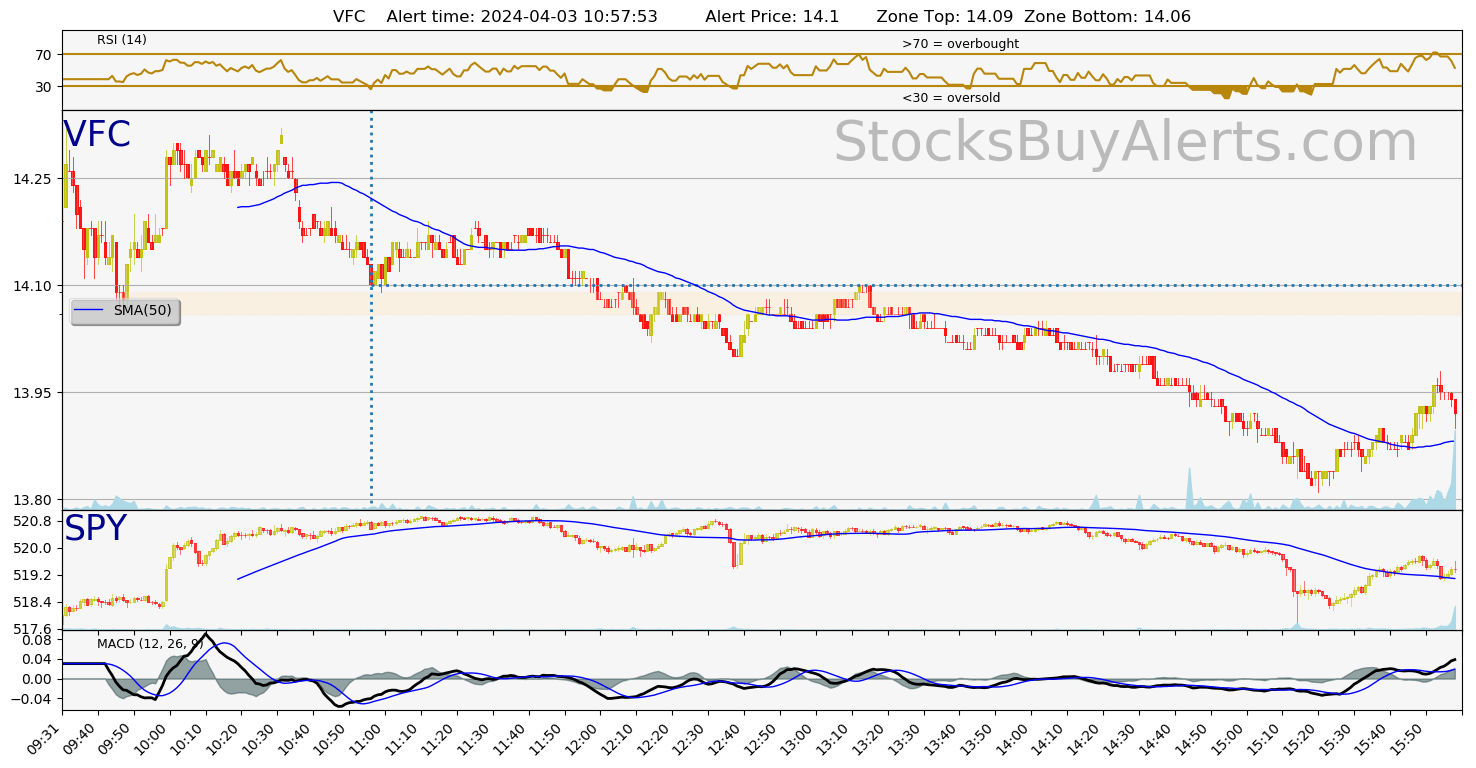Image resolution: width=1476 pixels, height=768 pixels.
Task: Click the 518.4 SPY axis label
Action: coord(31,602)
